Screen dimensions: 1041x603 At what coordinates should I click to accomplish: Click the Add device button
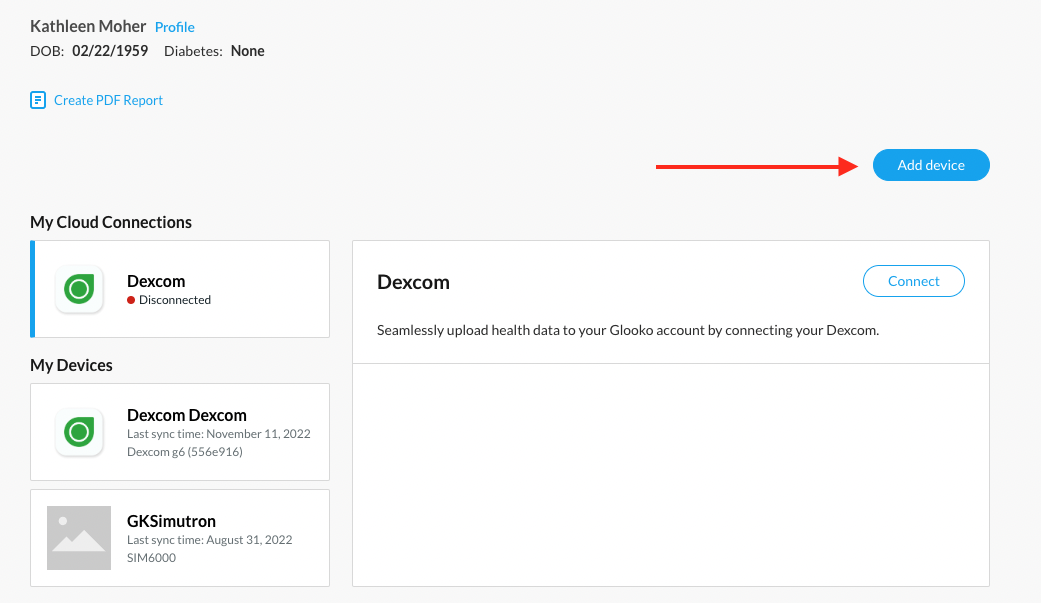pos(931,165)
